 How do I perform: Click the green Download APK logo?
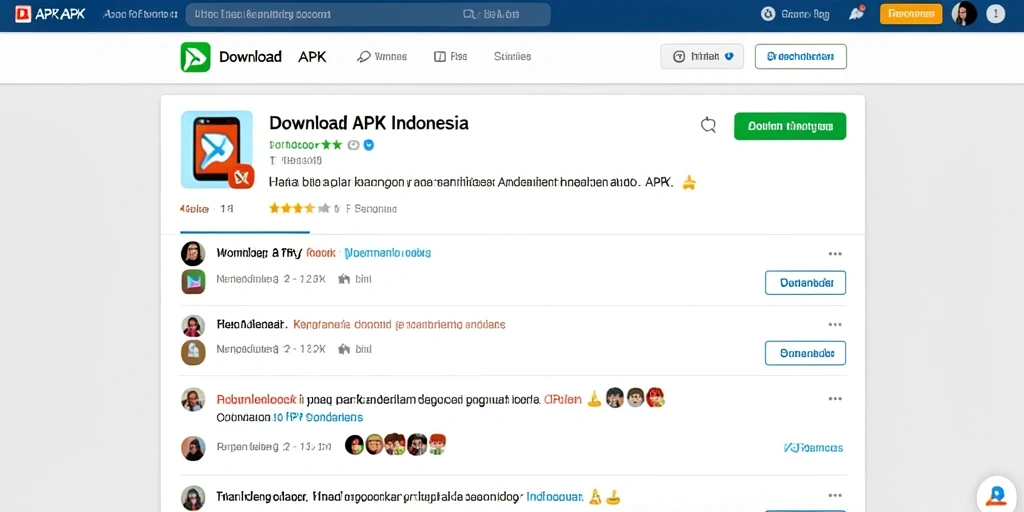coord(195,57)
